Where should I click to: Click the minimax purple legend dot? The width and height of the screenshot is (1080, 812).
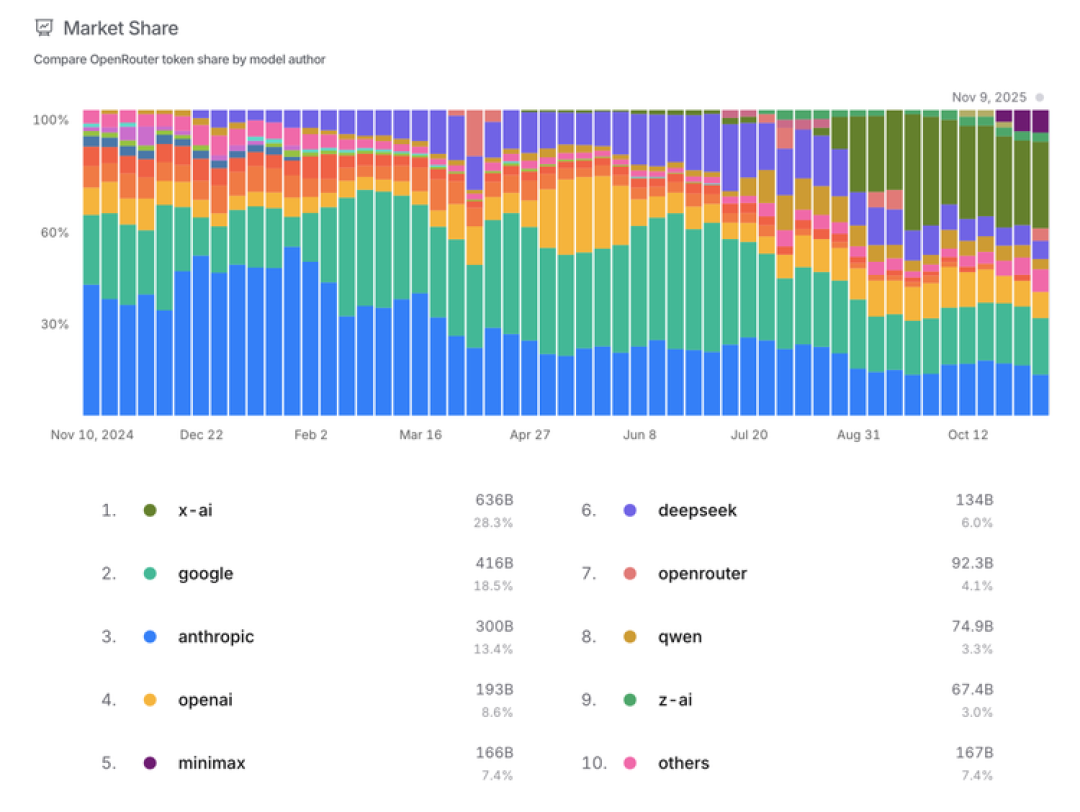click(x=149, y=763)
